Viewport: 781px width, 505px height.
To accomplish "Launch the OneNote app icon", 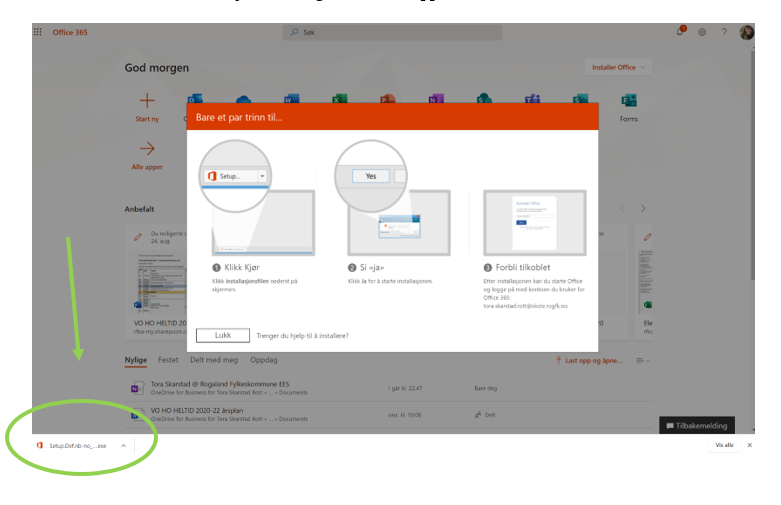I will pos(436,99).
